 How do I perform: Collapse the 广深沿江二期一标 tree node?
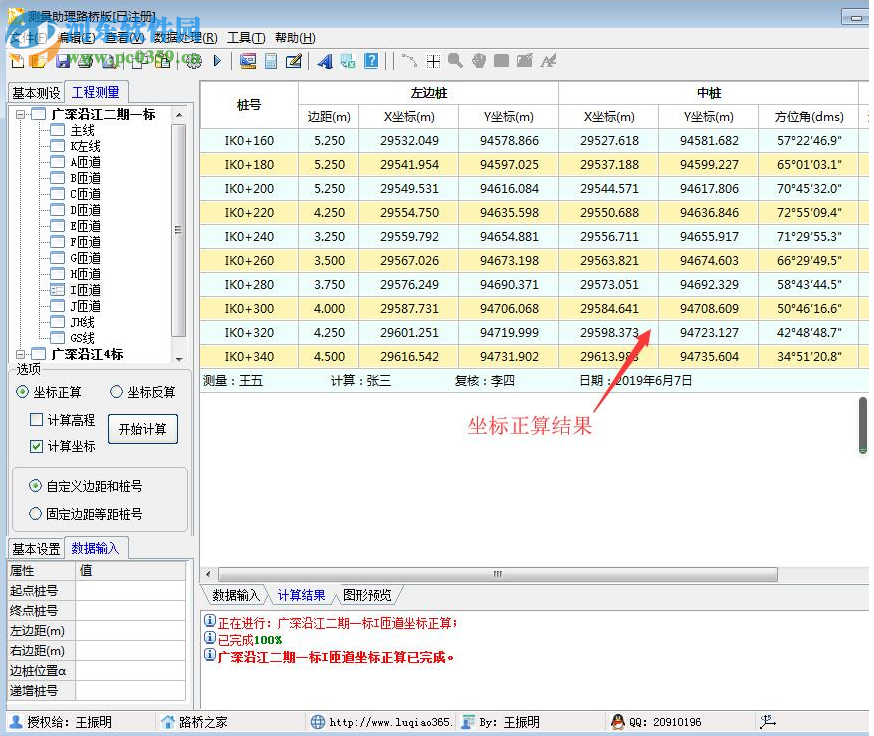pos(21,114)
